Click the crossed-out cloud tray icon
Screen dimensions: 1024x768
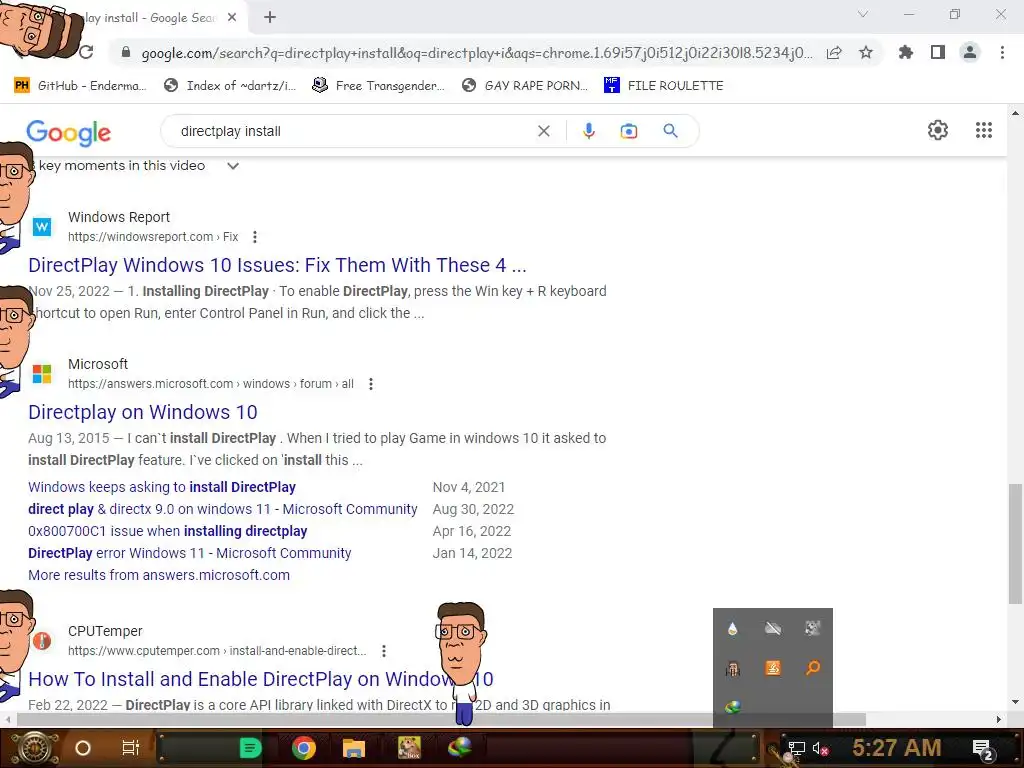point(773,628)
